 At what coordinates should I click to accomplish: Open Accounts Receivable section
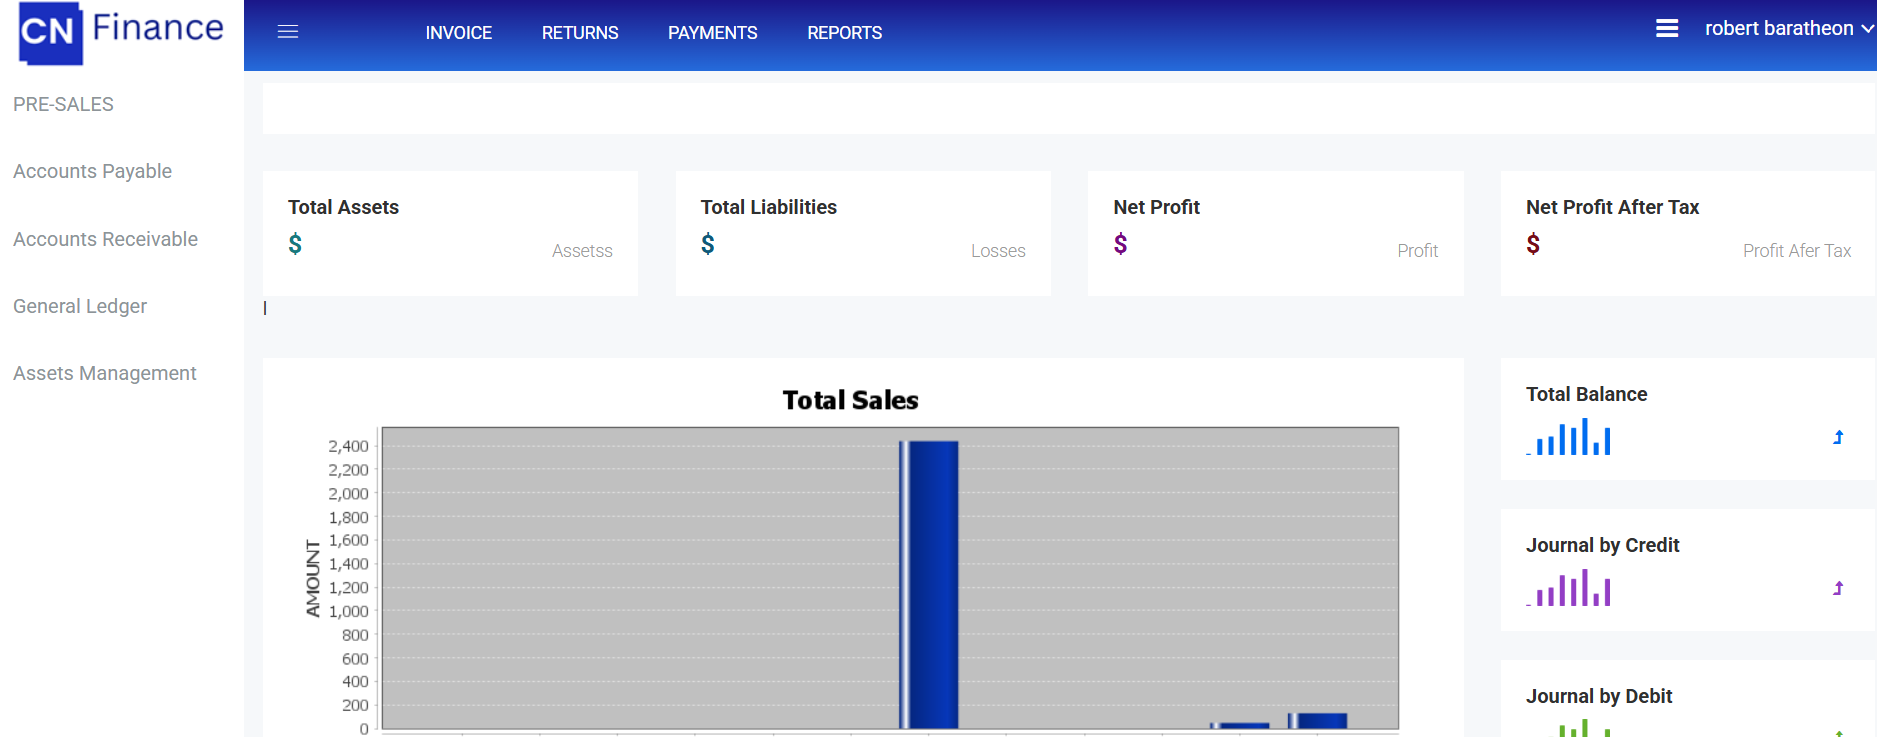pos(105,239)
